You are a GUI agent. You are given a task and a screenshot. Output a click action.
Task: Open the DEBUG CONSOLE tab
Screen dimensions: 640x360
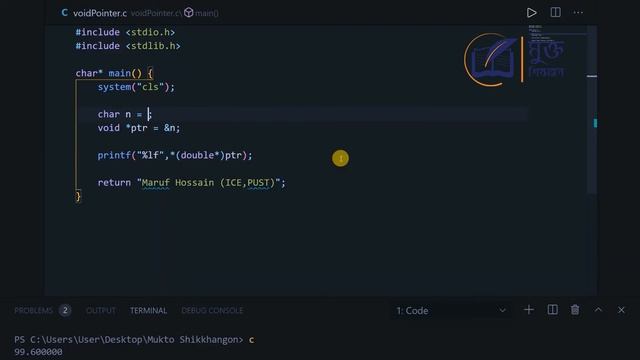pyautogui.click(x=212, y=311)
